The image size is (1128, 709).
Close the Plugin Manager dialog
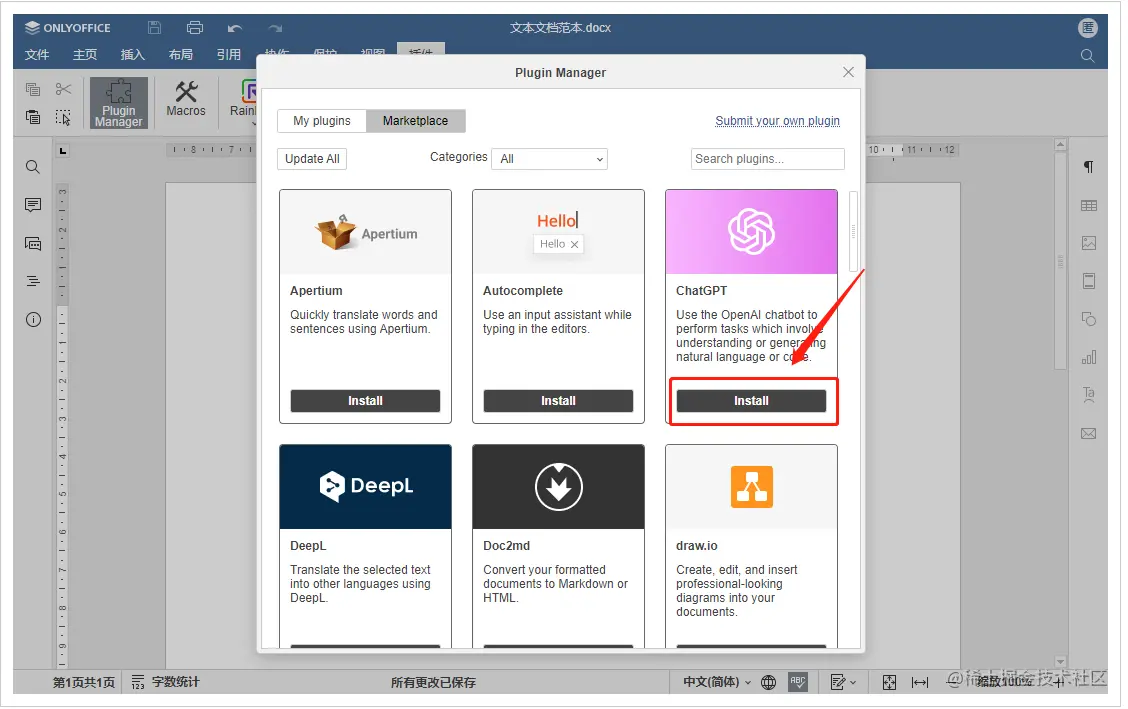(x=848, y=73)
